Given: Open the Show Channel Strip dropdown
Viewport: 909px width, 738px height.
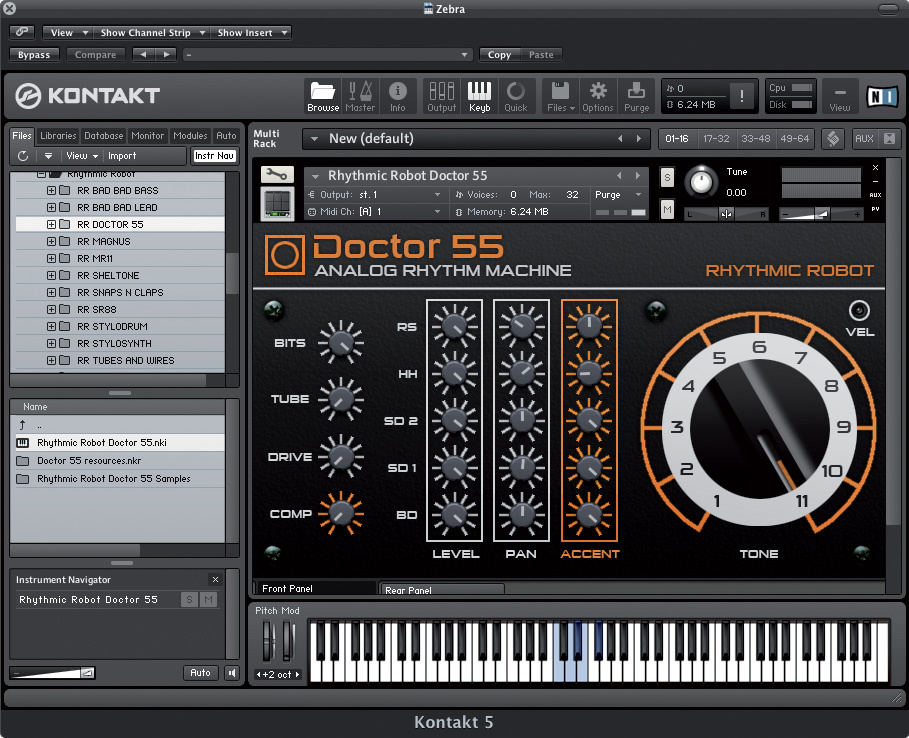Looking at the screenshot, I should 151,32.
